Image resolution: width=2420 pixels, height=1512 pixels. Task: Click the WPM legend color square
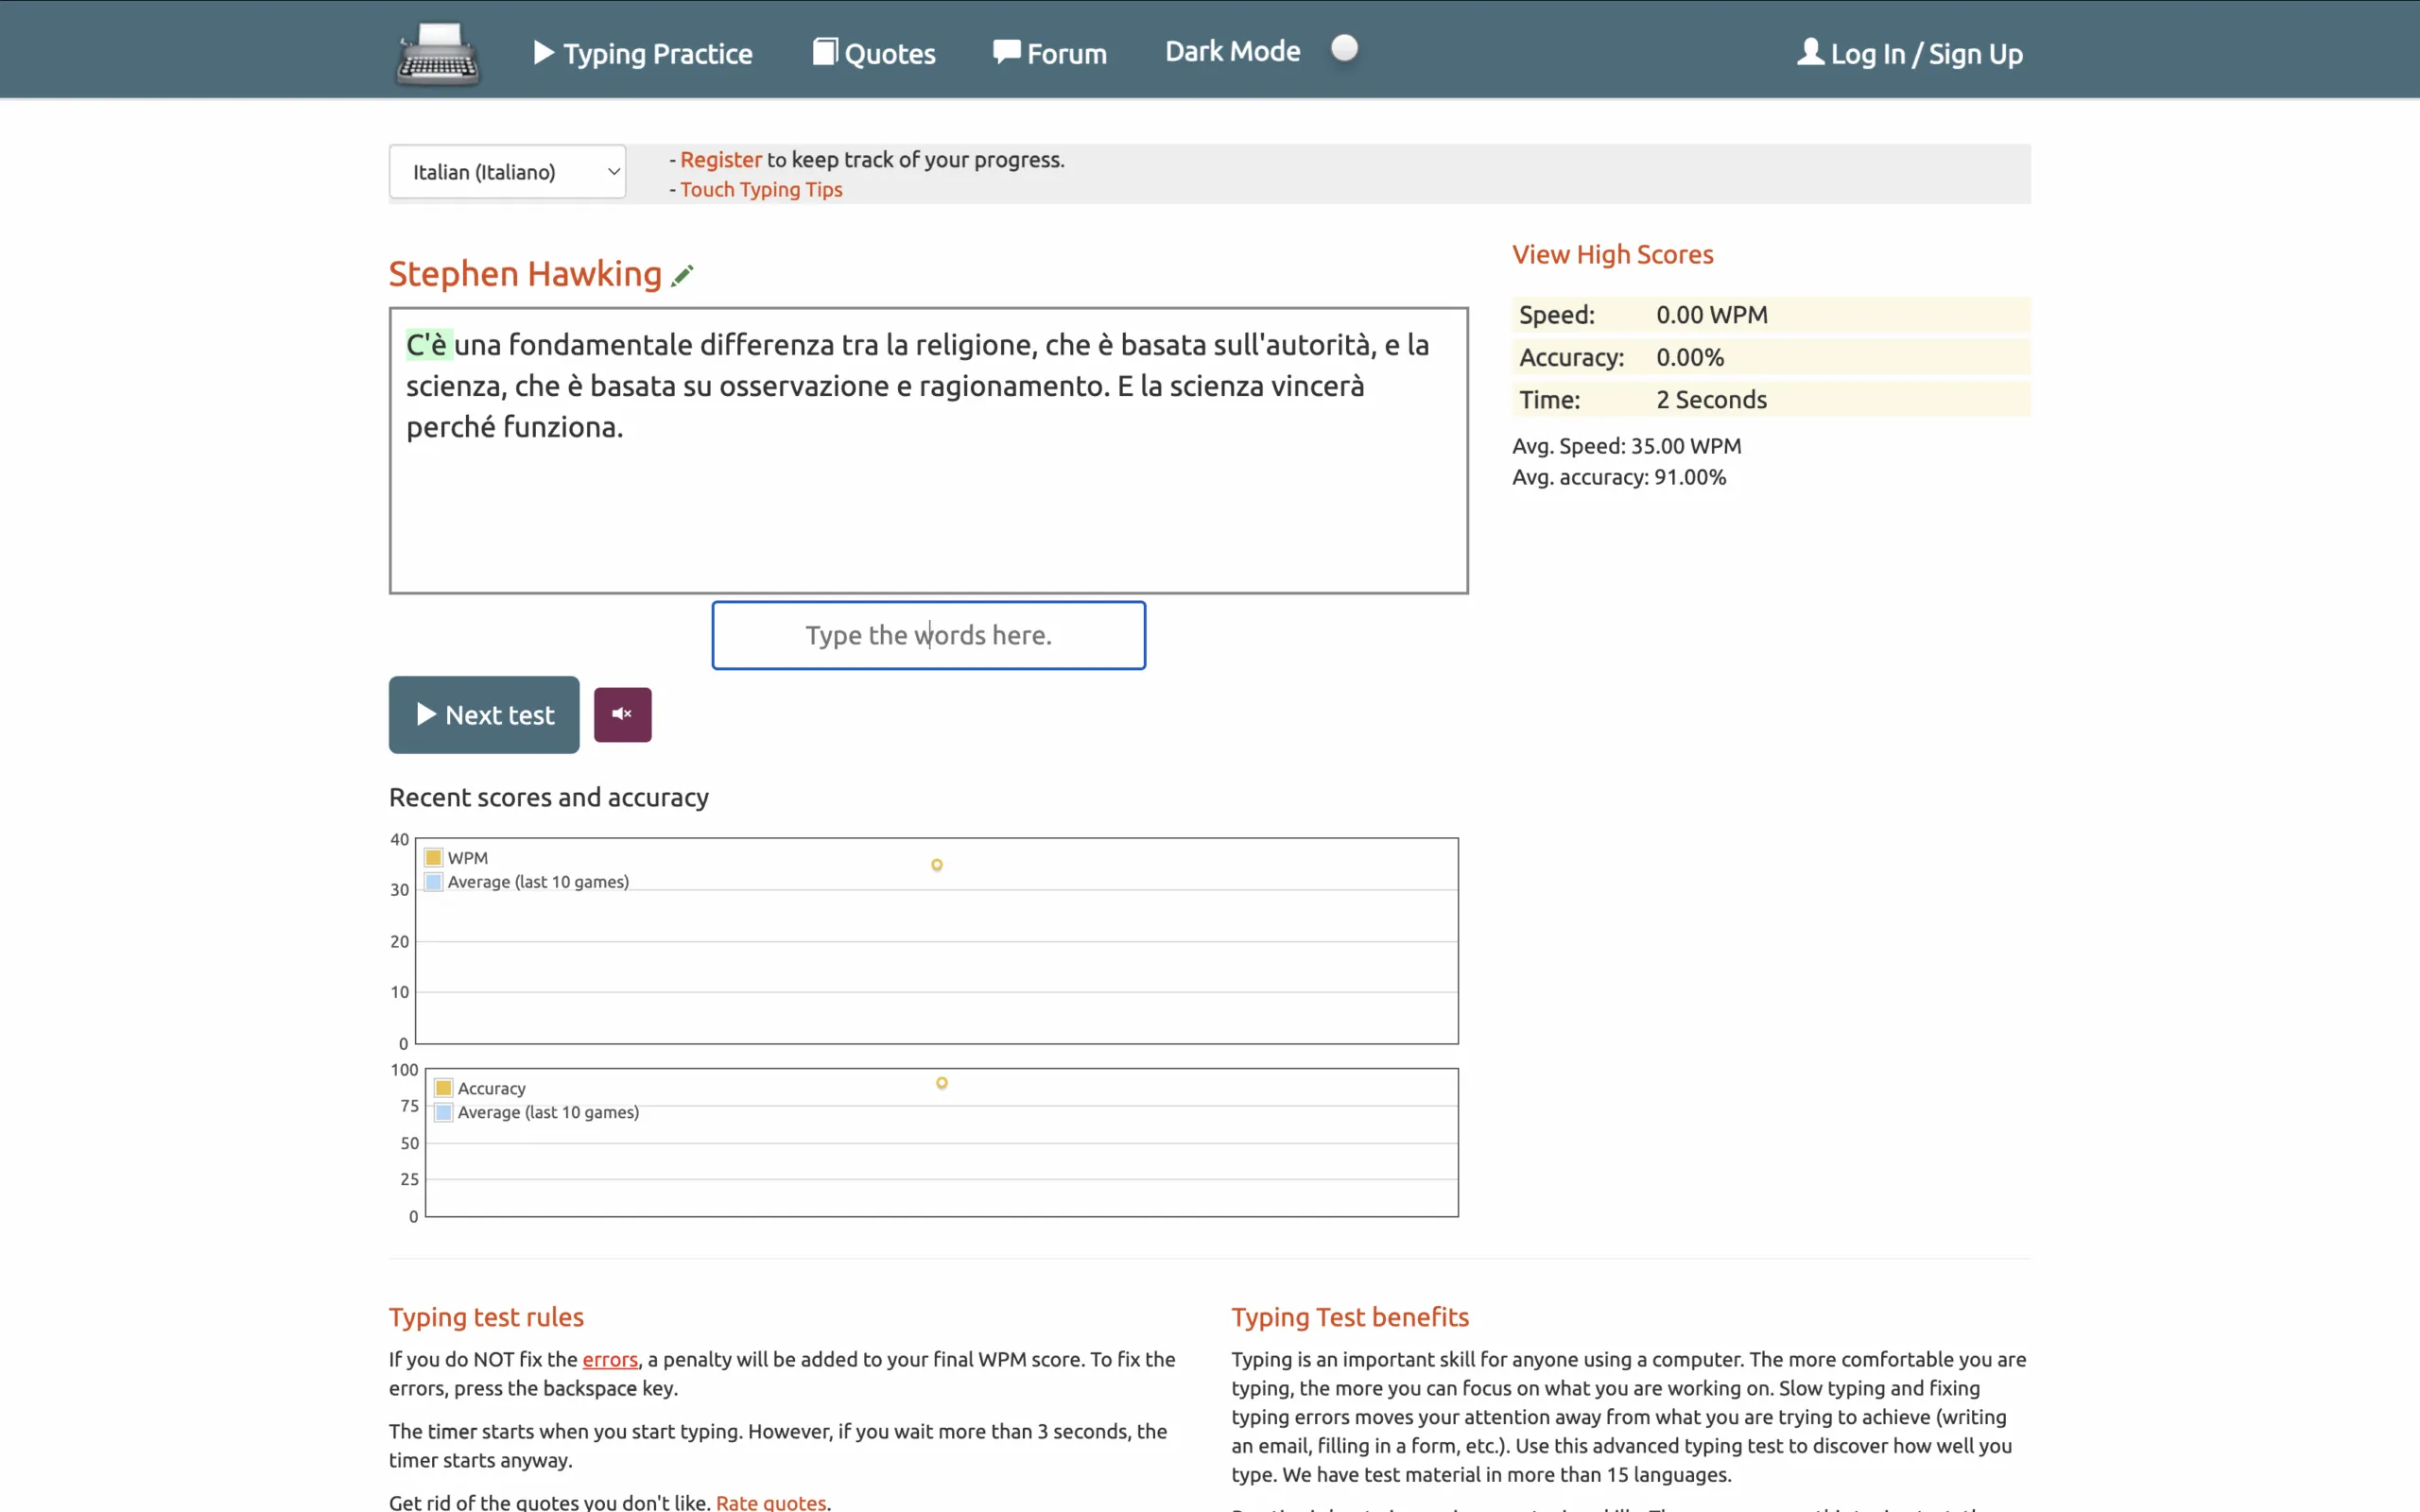tap(434, 858)
